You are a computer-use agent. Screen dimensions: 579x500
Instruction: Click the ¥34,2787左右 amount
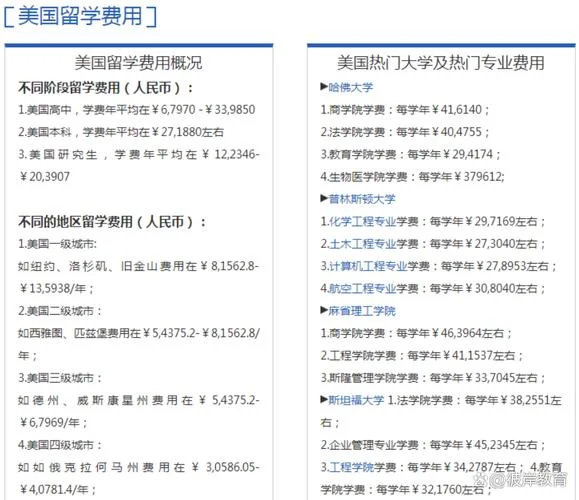479,467
